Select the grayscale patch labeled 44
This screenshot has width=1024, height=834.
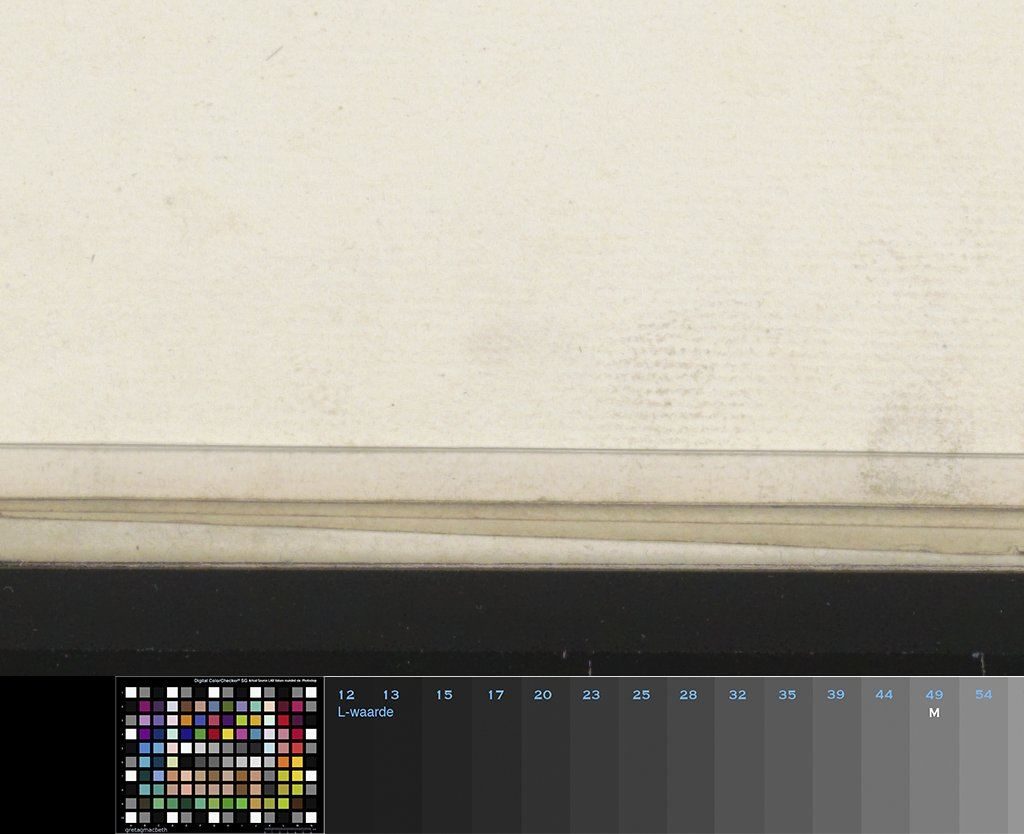(885, 760)
